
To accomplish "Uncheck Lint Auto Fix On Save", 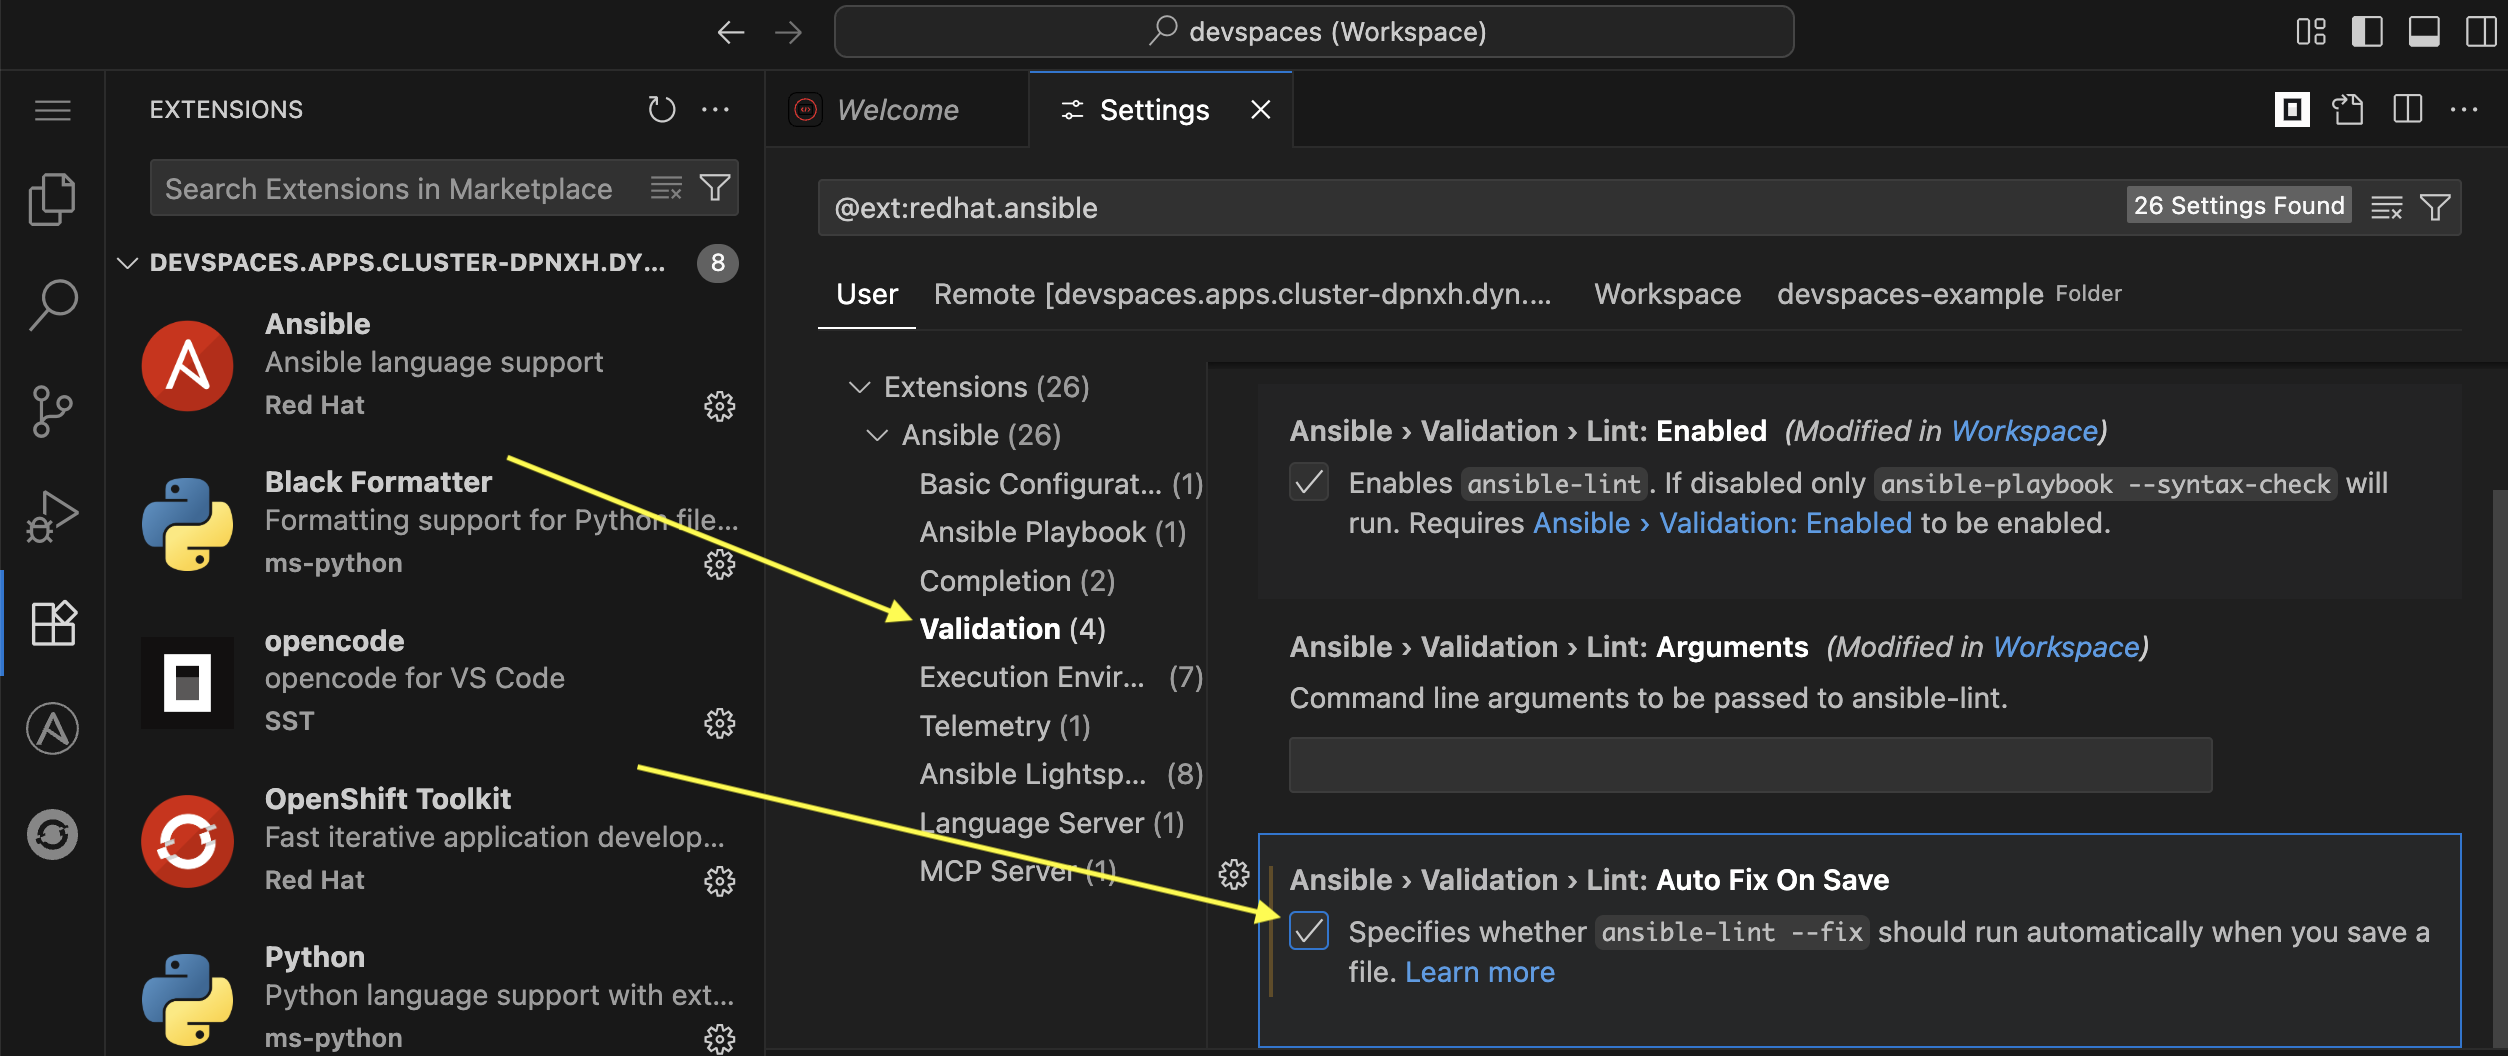I will pos(1308,931).
